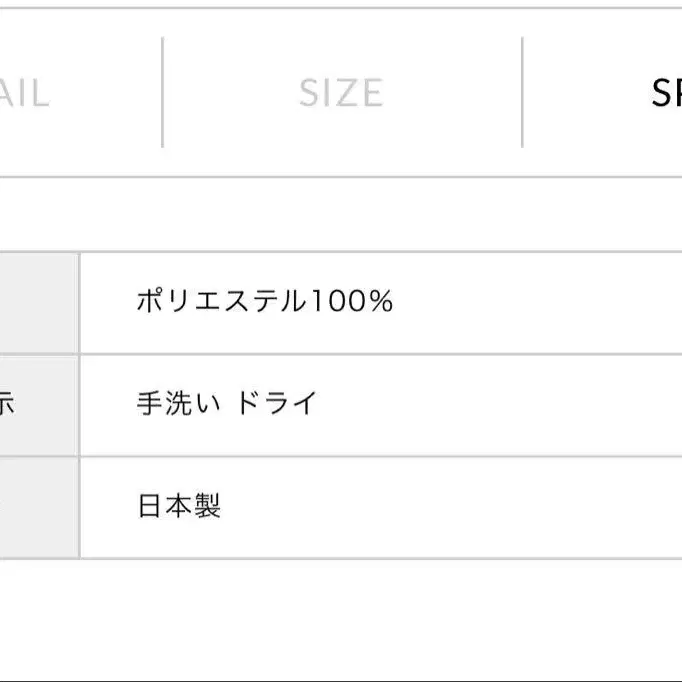Open the partially visible DETAIL tab
The width and height of the screenshot is (682, 682).
pyautogui.click(x=24, y=94)
